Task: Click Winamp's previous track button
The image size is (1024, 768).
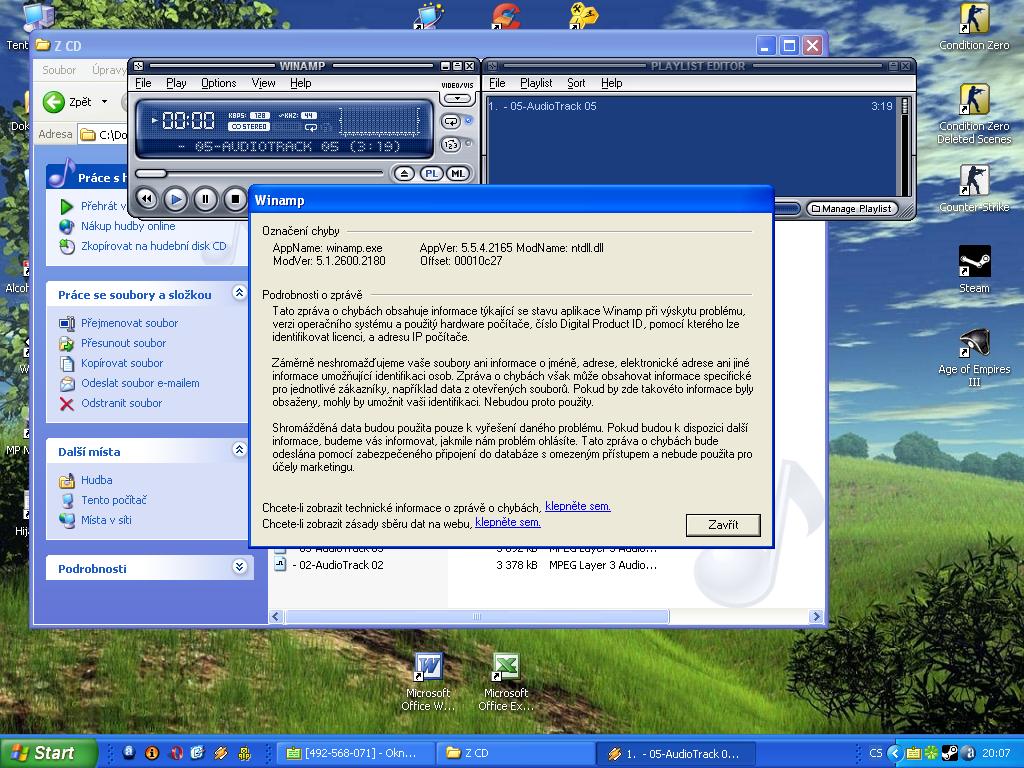Action: click(x=147, y=199)
